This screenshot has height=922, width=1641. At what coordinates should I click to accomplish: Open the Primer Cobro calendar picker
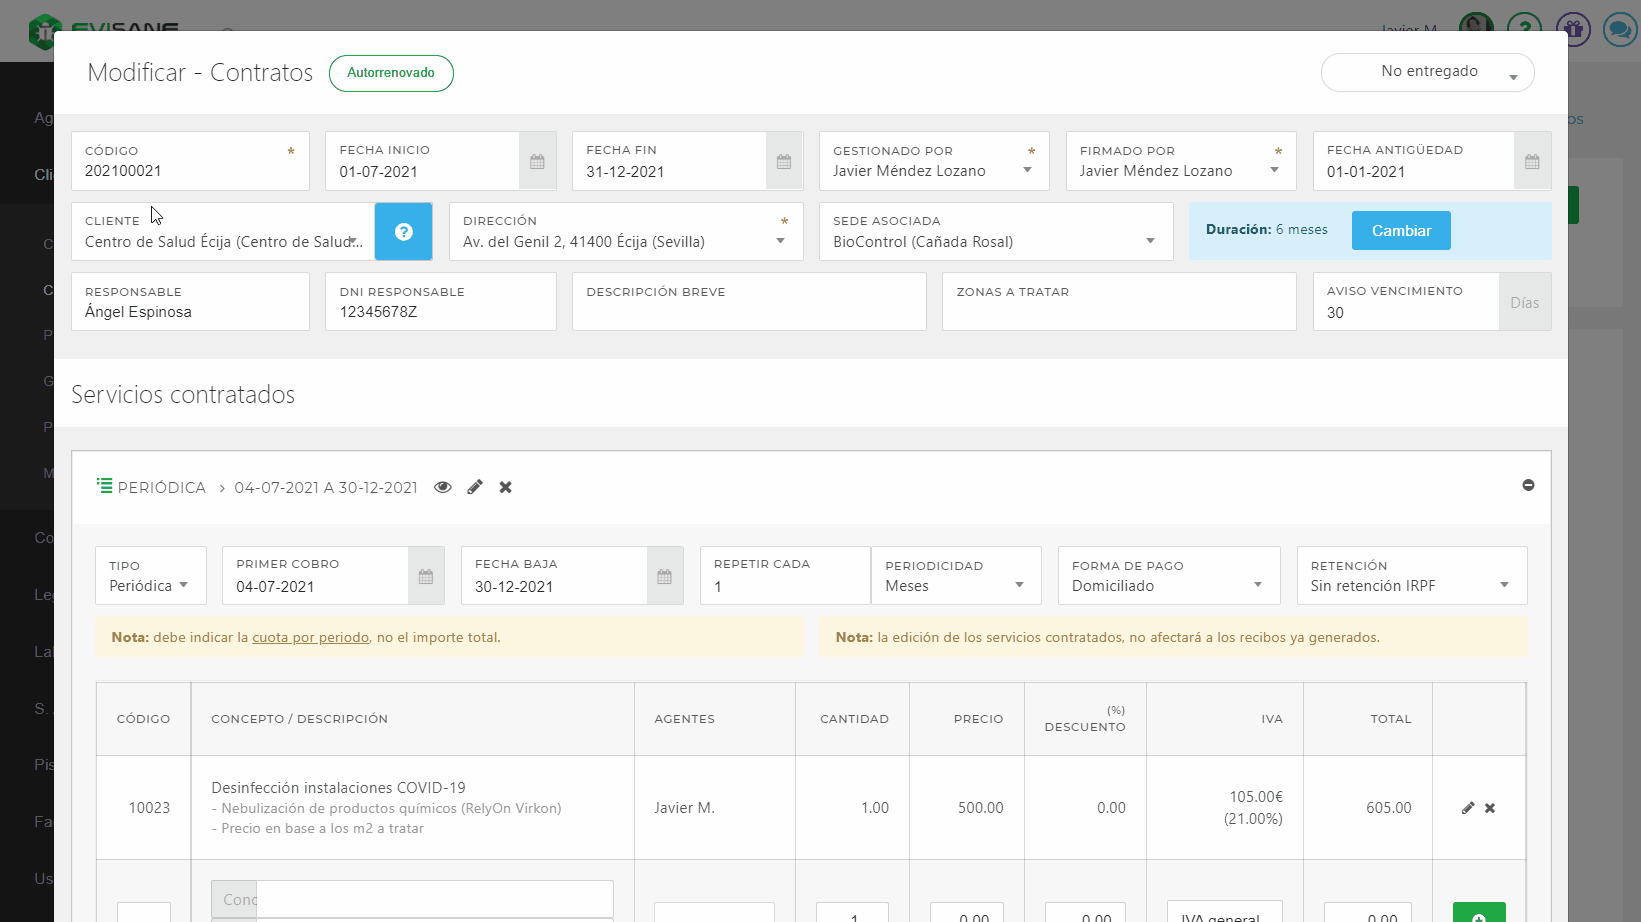click(426, 577)
